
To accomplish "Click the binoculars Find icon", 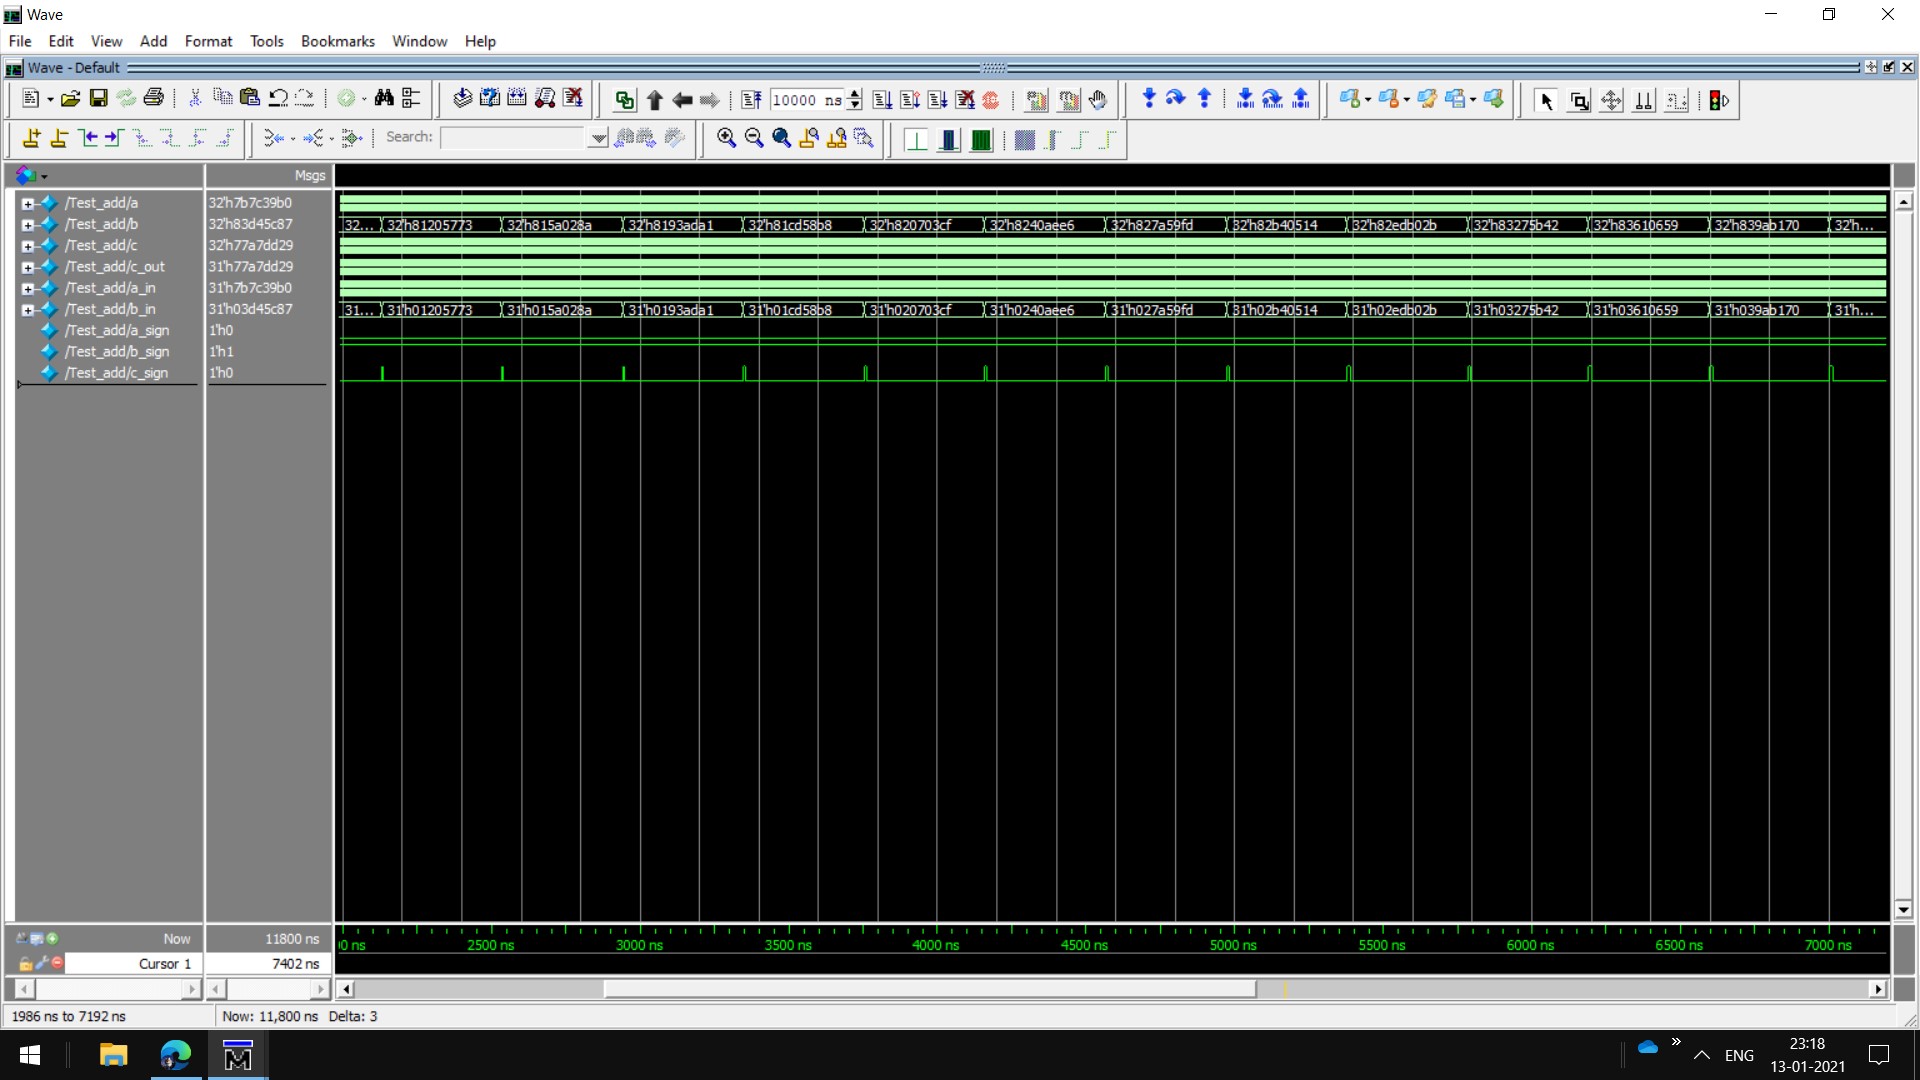I will [x=384, y=99].
